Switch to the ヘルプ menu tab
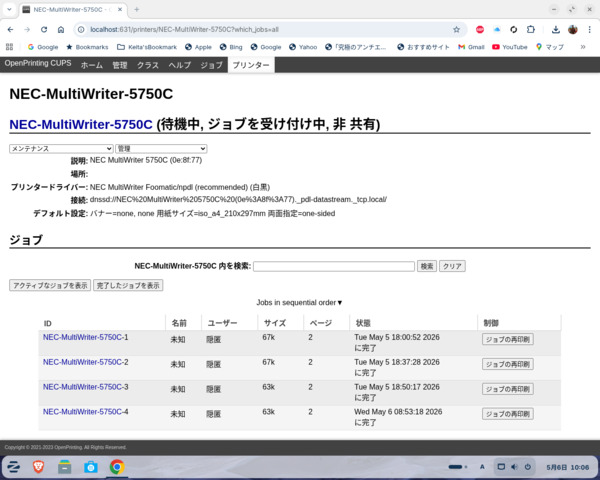This screenshot has height=480, width=600. [x=179, y=65]
